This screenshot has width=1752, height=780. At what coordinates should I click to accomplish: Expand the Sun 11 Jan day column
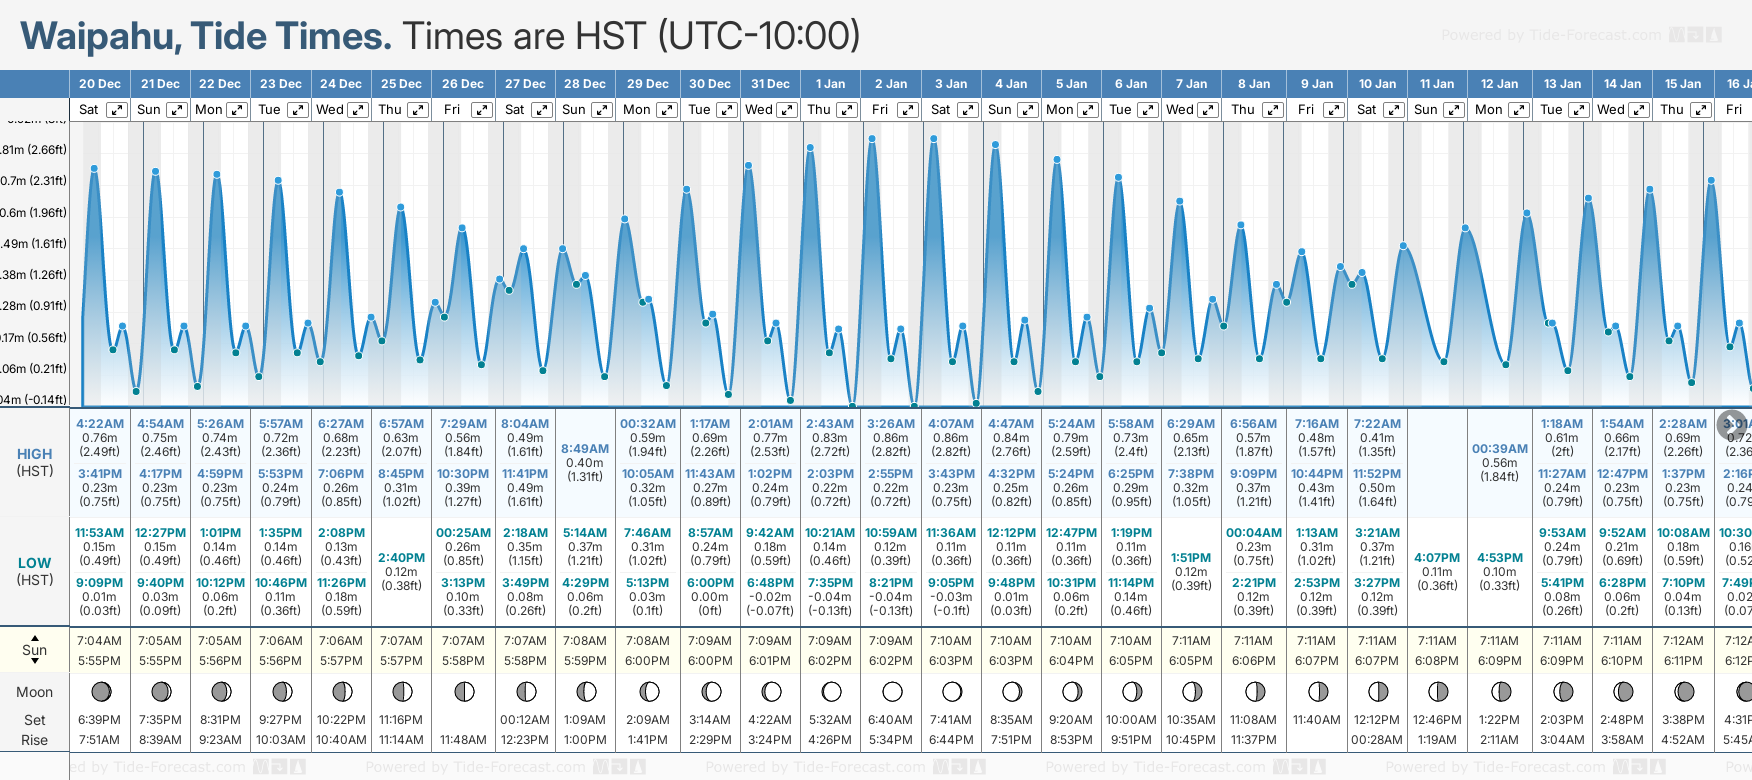click(1454, 110)
